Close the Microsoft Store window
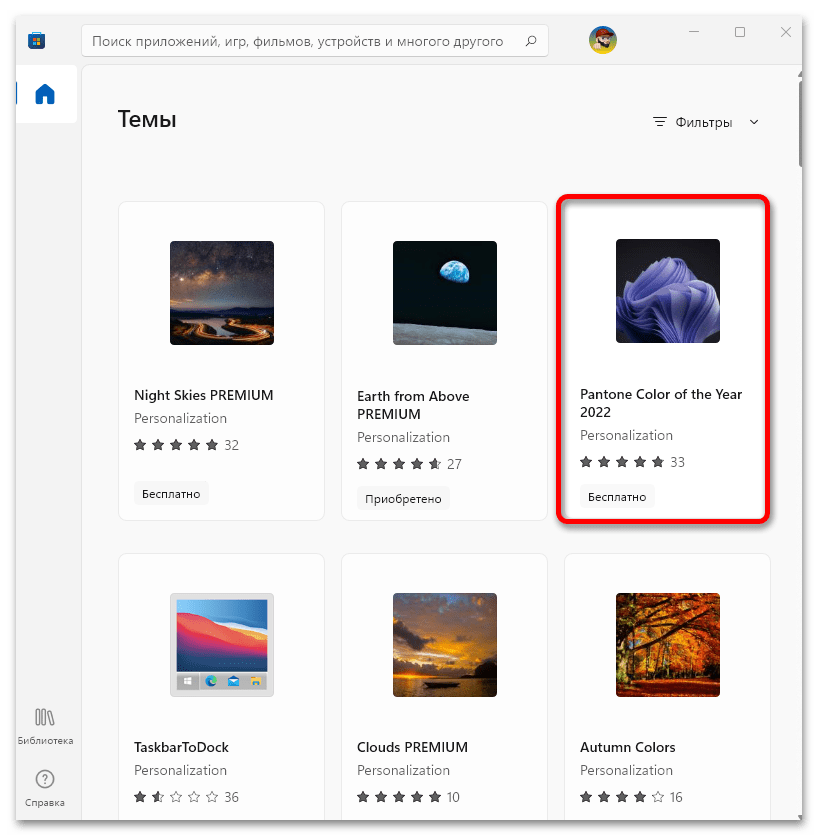This screenshot has height=836, width=818. (785, 32)
